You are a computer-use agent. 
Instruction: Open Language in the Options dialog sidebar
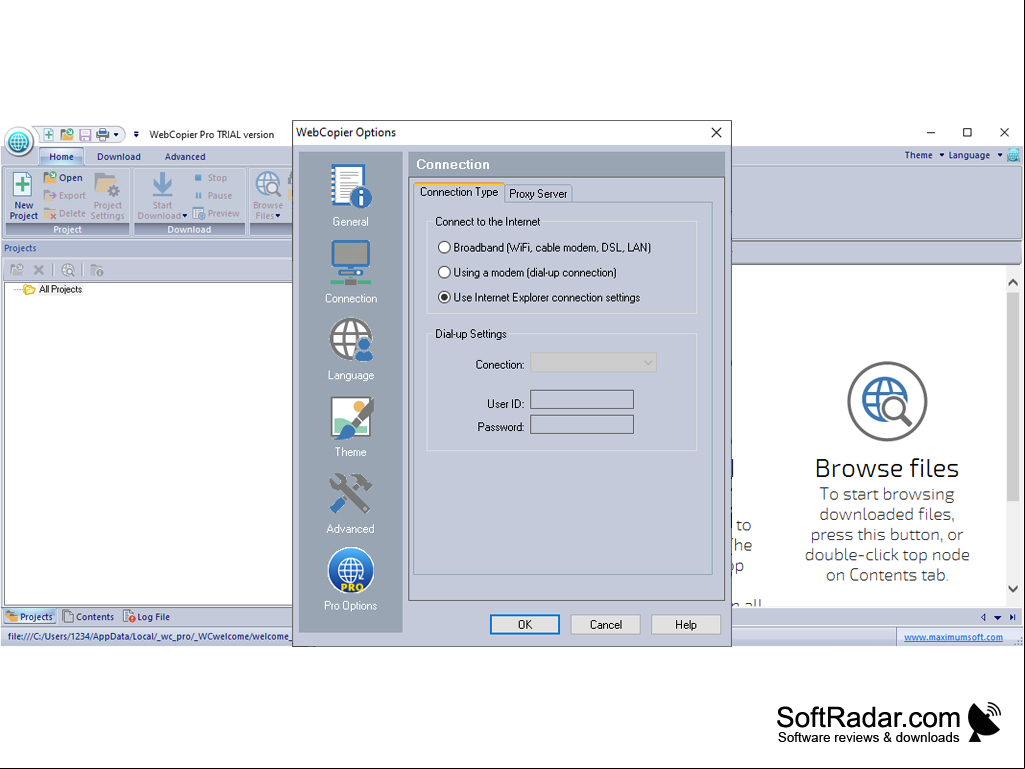click(x=350, y=349)
